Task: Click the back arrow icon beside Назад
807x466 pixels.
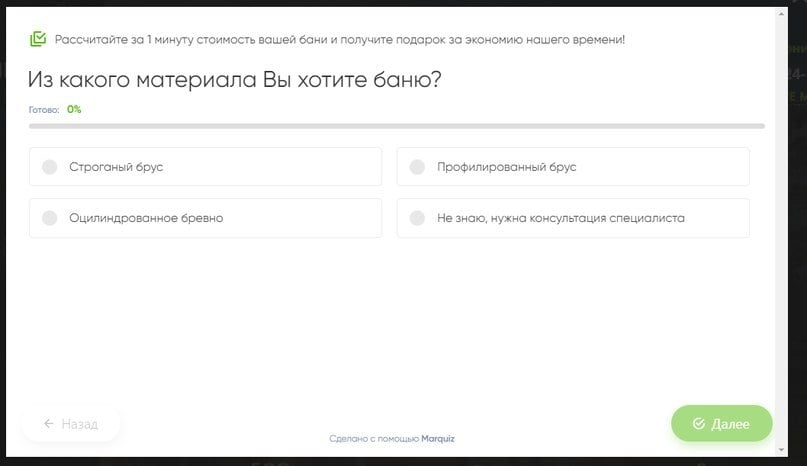Action: 49,424
